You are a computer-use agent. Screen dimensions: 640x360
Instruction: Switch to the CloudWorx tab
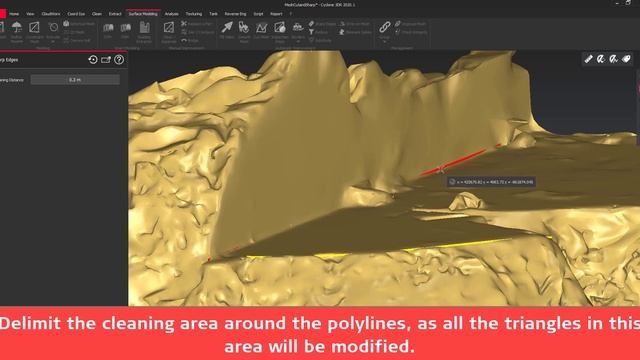coord(51,14)
